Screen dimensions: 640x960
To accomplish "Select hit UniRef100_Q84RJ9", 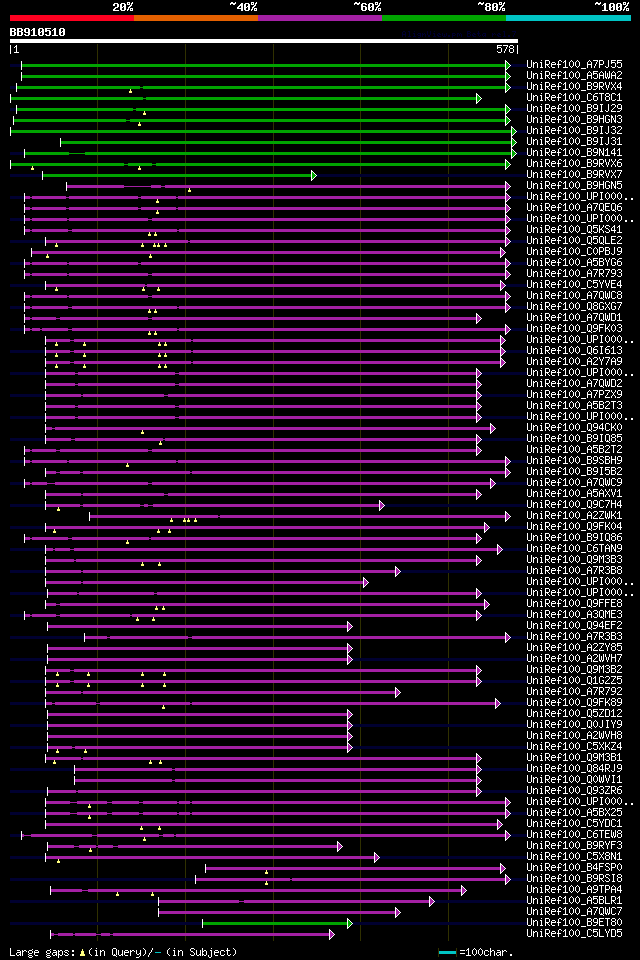I will click(574, 770).
